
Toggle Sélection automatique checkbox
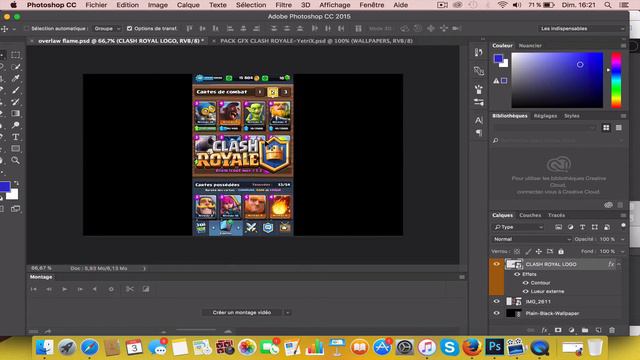(27, 29)
